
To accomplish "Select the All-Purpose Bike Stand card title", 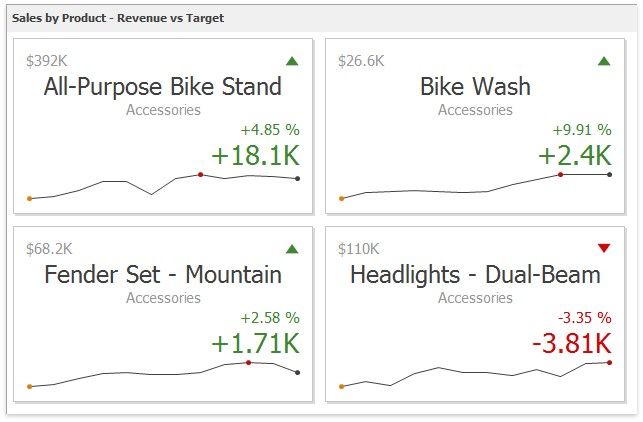I will point(163,86).
